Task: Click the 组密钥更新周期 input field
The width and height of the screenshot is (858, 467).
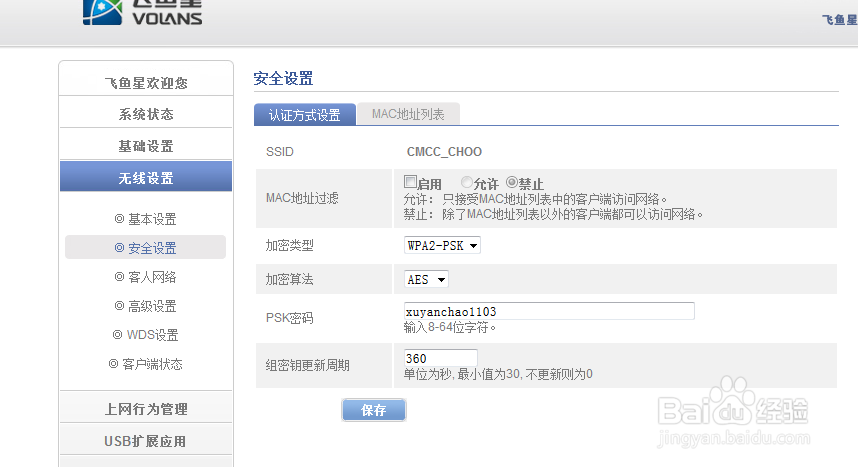Action: tap(440, 358)
